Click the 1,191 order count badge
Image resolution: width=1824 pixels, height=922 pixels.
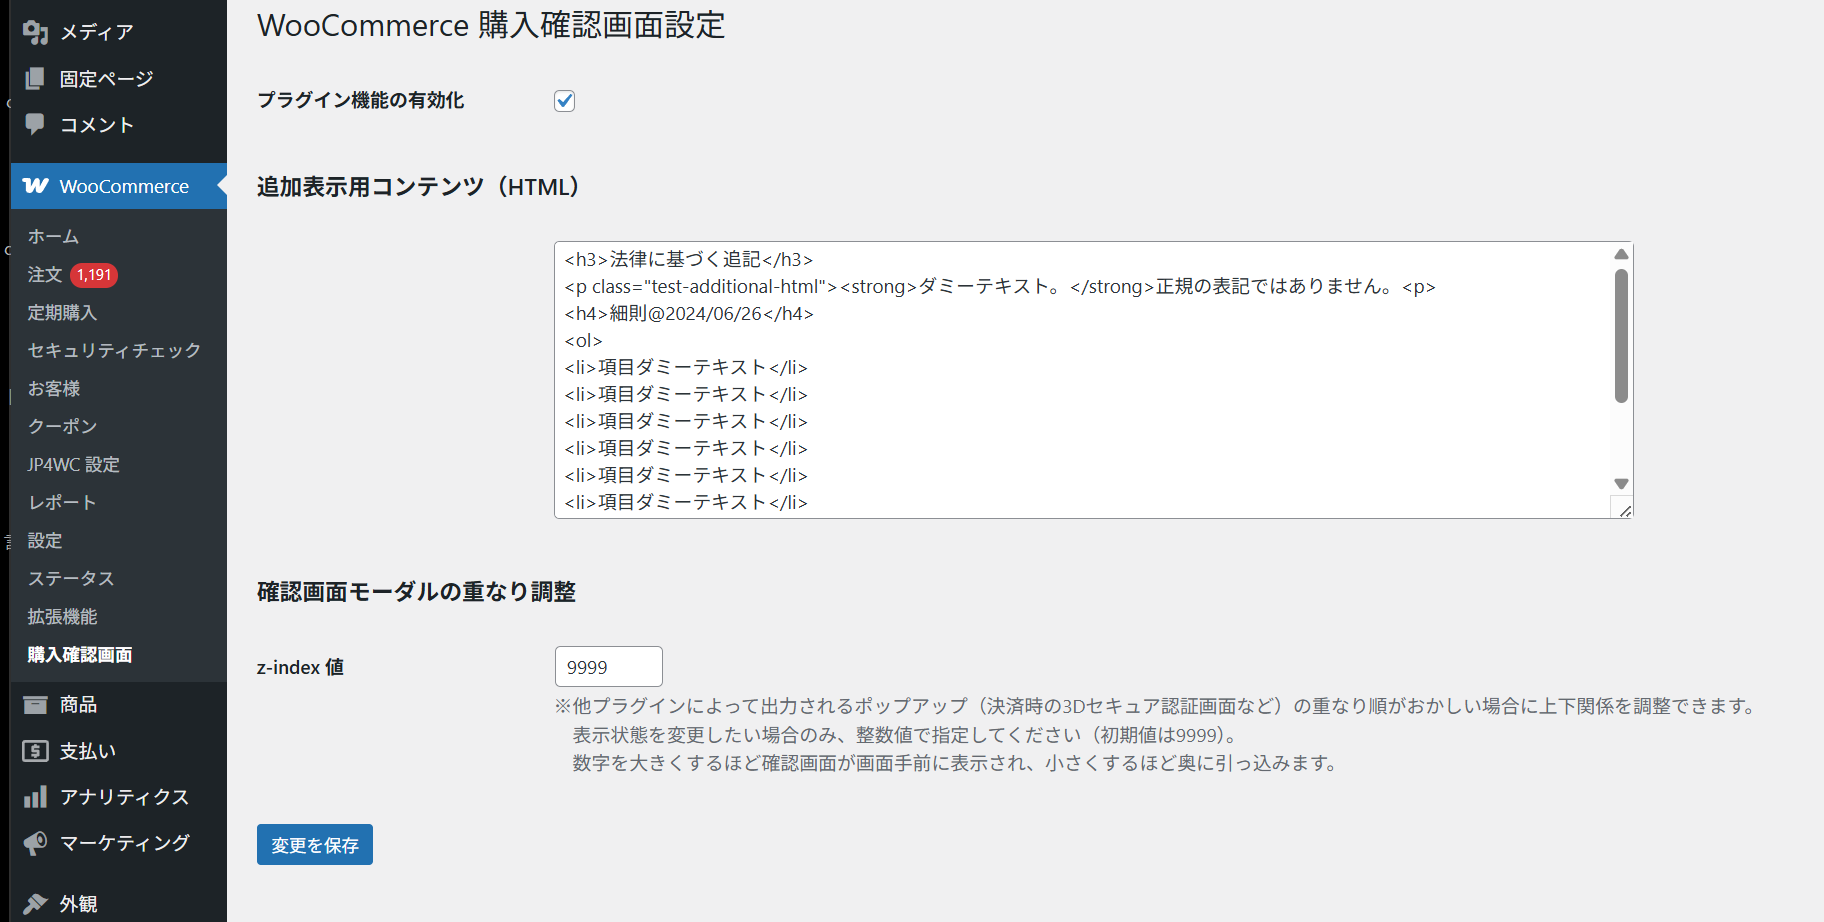click(x=94, y=275)
